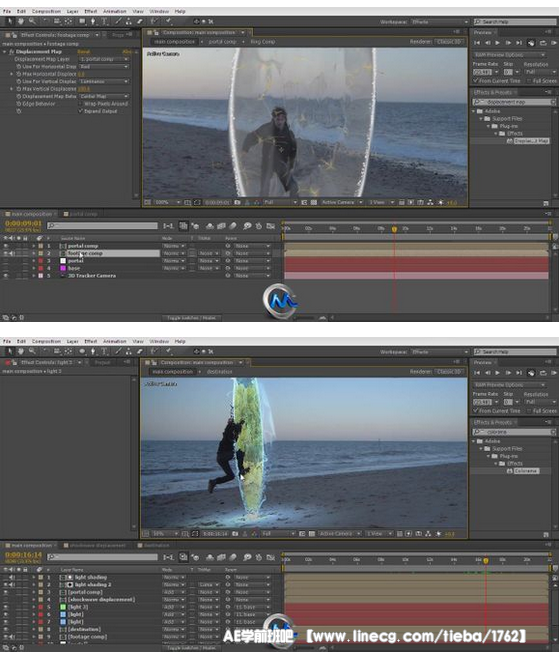Expand Max Vertical Displacement property

12,89
